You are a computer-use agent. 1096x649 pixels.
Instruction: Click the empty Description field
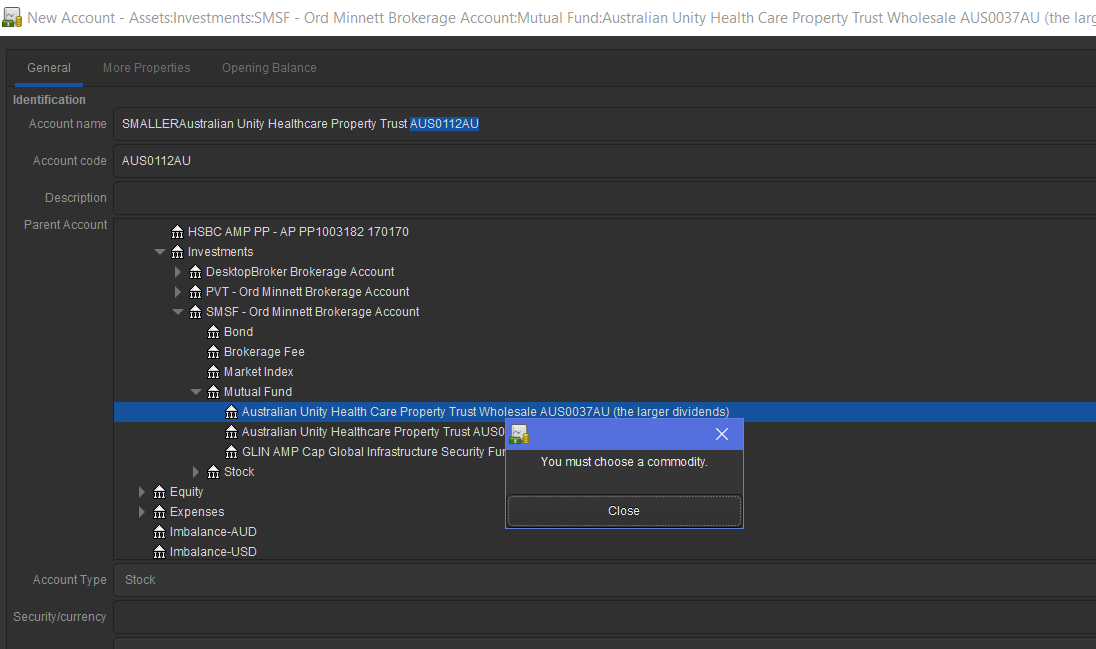(605, 198)
